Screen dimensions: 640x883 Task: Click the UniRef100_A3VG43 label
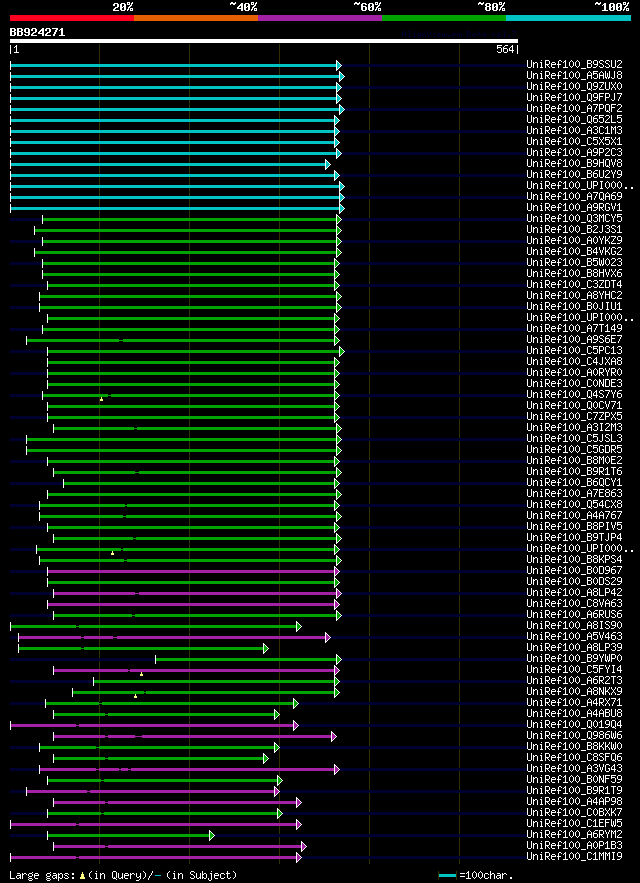tap(574, 769)
